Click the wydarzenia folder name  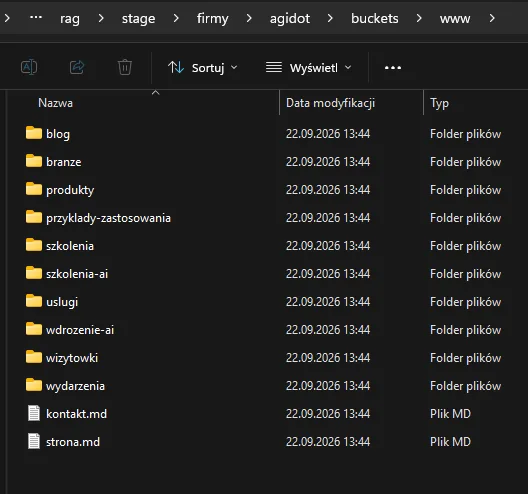[x=75, y=386]
